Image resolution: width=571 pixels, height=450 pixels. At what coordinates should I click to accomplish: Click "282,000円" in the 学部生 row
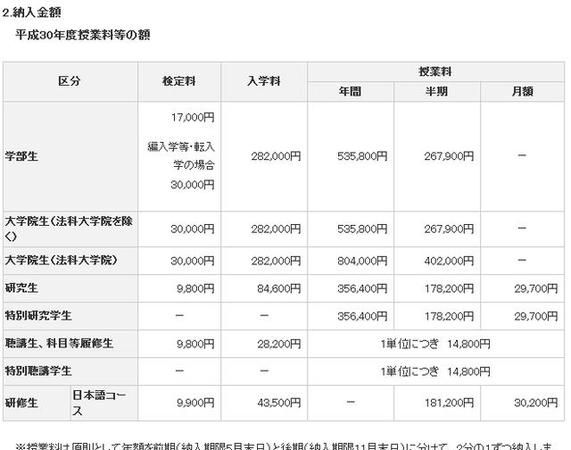tap(276, 157)
